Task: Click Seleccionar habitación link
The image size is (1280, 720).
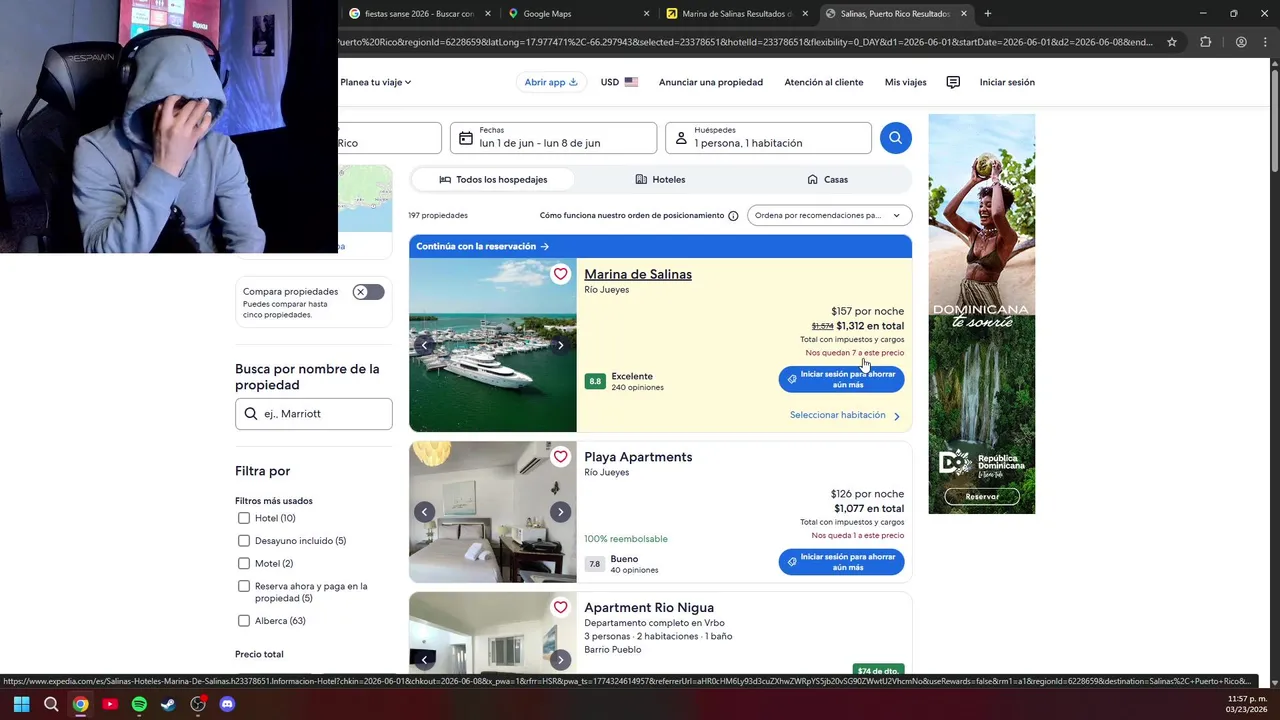Action: click(845, 415)
